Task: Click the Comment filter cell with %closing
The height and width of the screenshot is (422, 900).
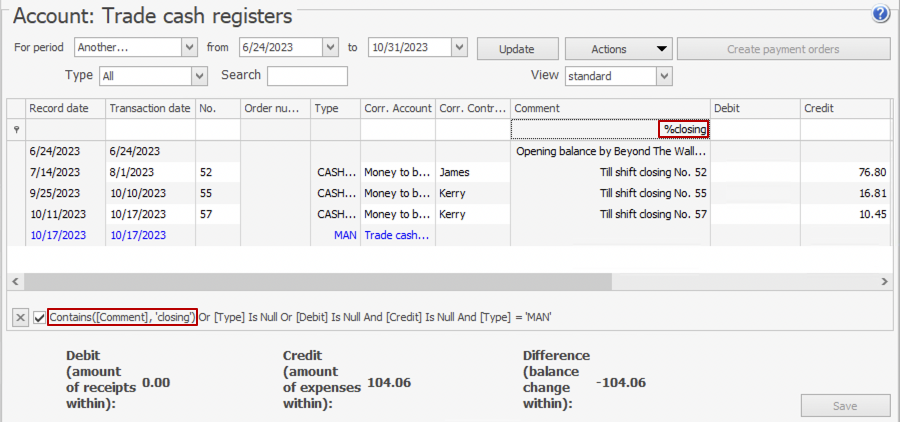Action: pyautogui.click(x=609, y=129)
